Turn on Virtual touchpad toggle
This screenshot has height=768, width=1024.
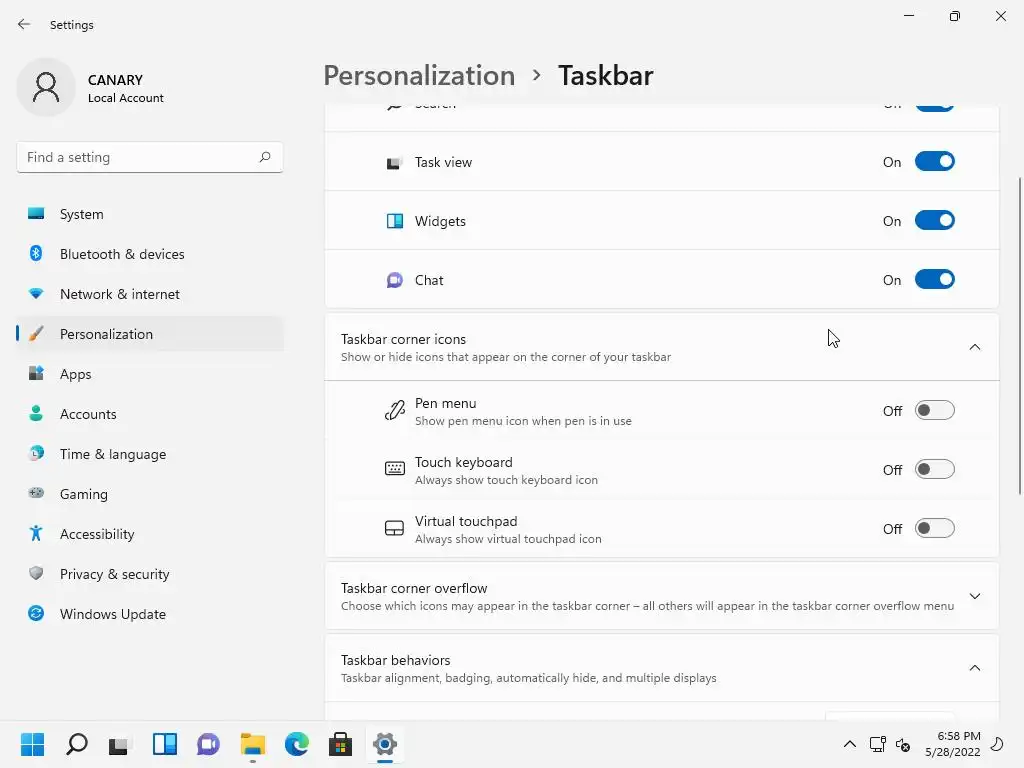[935, 528]
